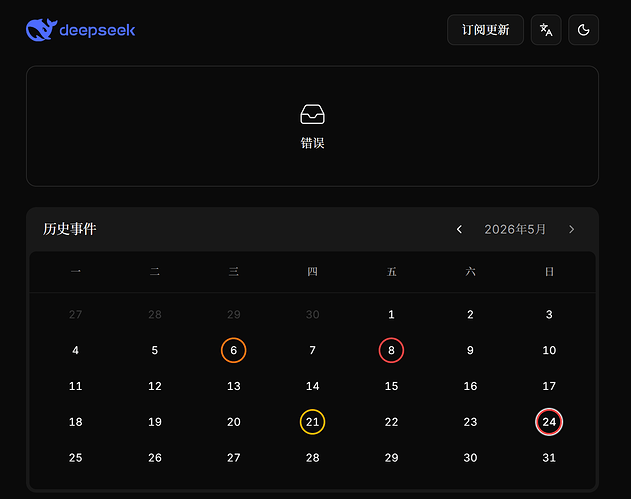Select day 14 in the calendar

(312, 386)
